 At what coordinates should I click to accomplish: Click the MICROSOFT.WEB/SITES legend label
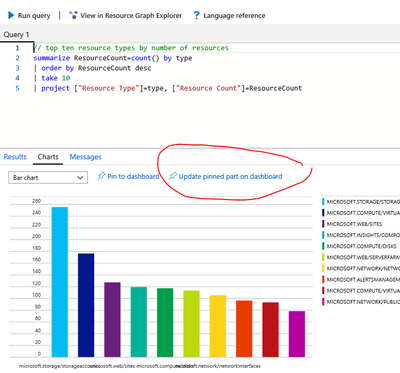354,224
